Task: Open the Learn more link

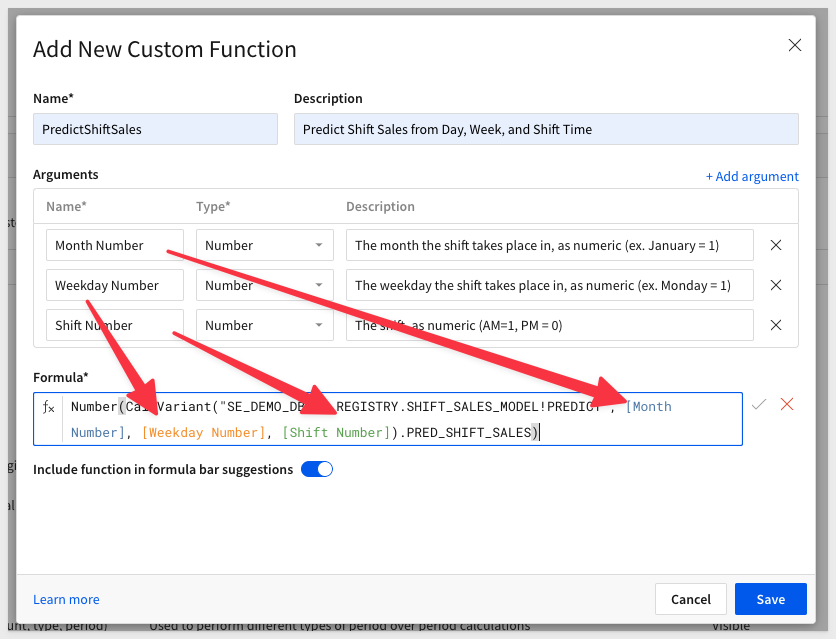Action: coord(66,599)
